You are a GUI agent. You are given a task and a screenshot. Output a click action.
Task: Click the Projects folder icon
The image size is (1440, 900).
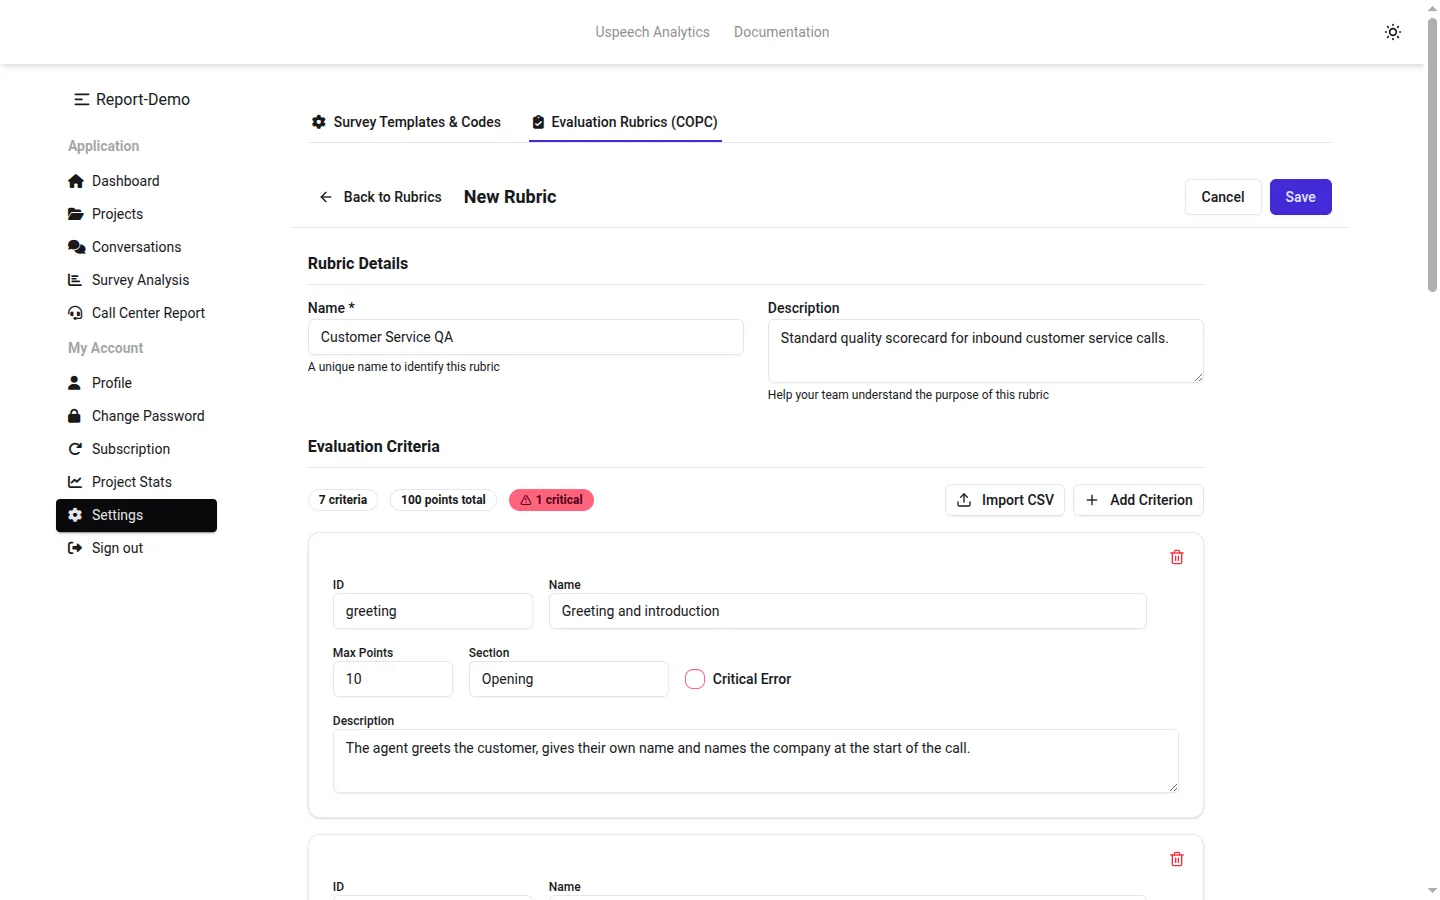click(x=76, y=214)
